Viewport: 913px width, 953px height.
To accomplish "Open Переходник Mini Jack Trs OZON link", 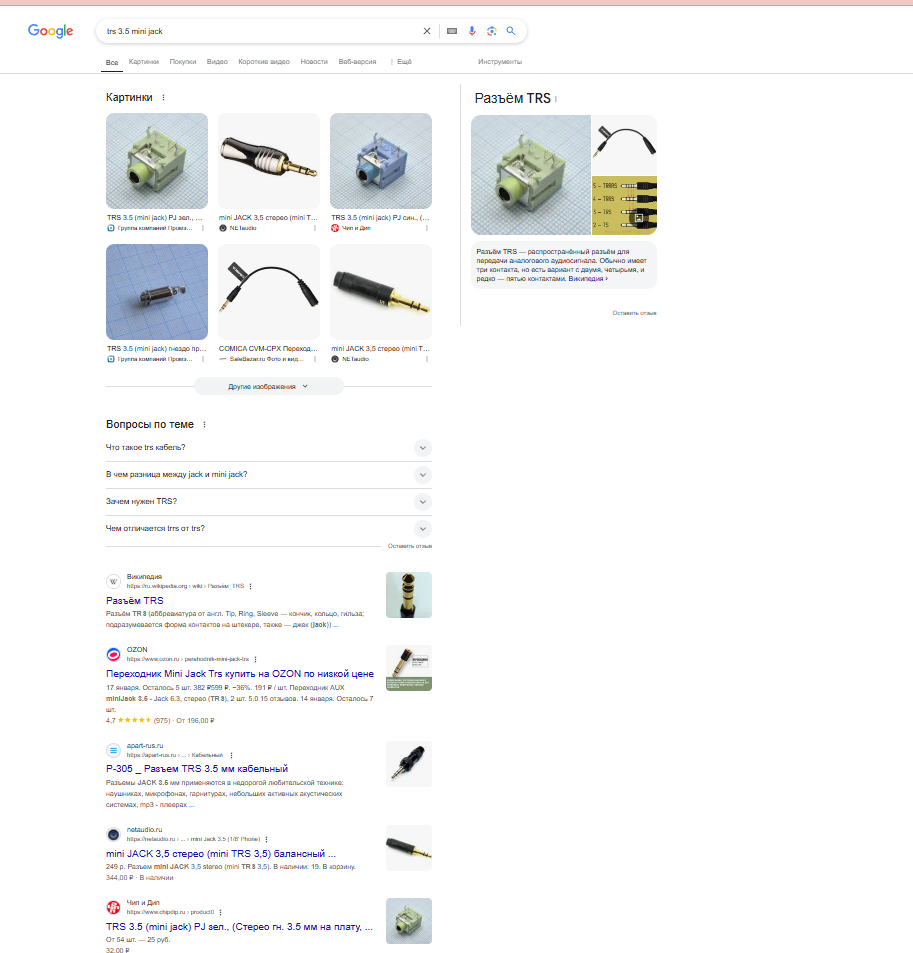I will pos(239,673).
